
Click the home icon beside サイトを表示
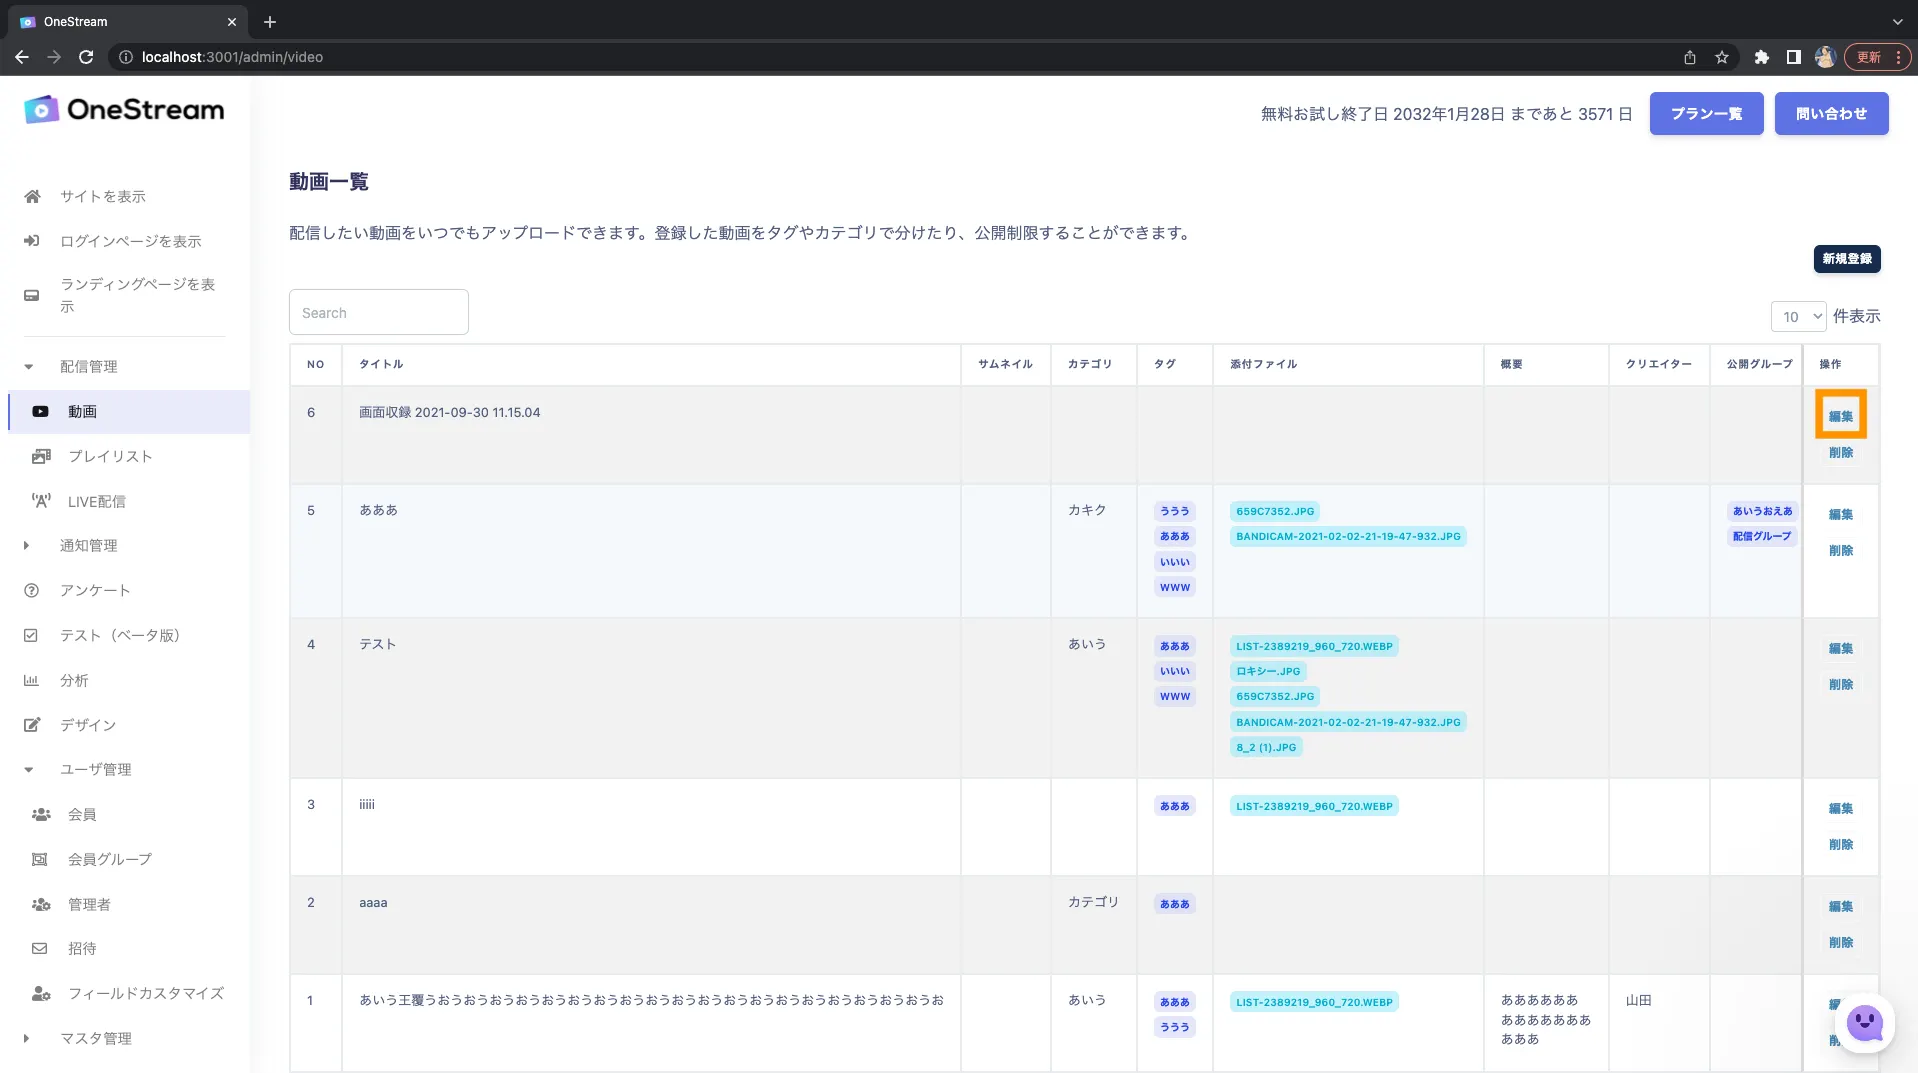[x=33, y=196]
